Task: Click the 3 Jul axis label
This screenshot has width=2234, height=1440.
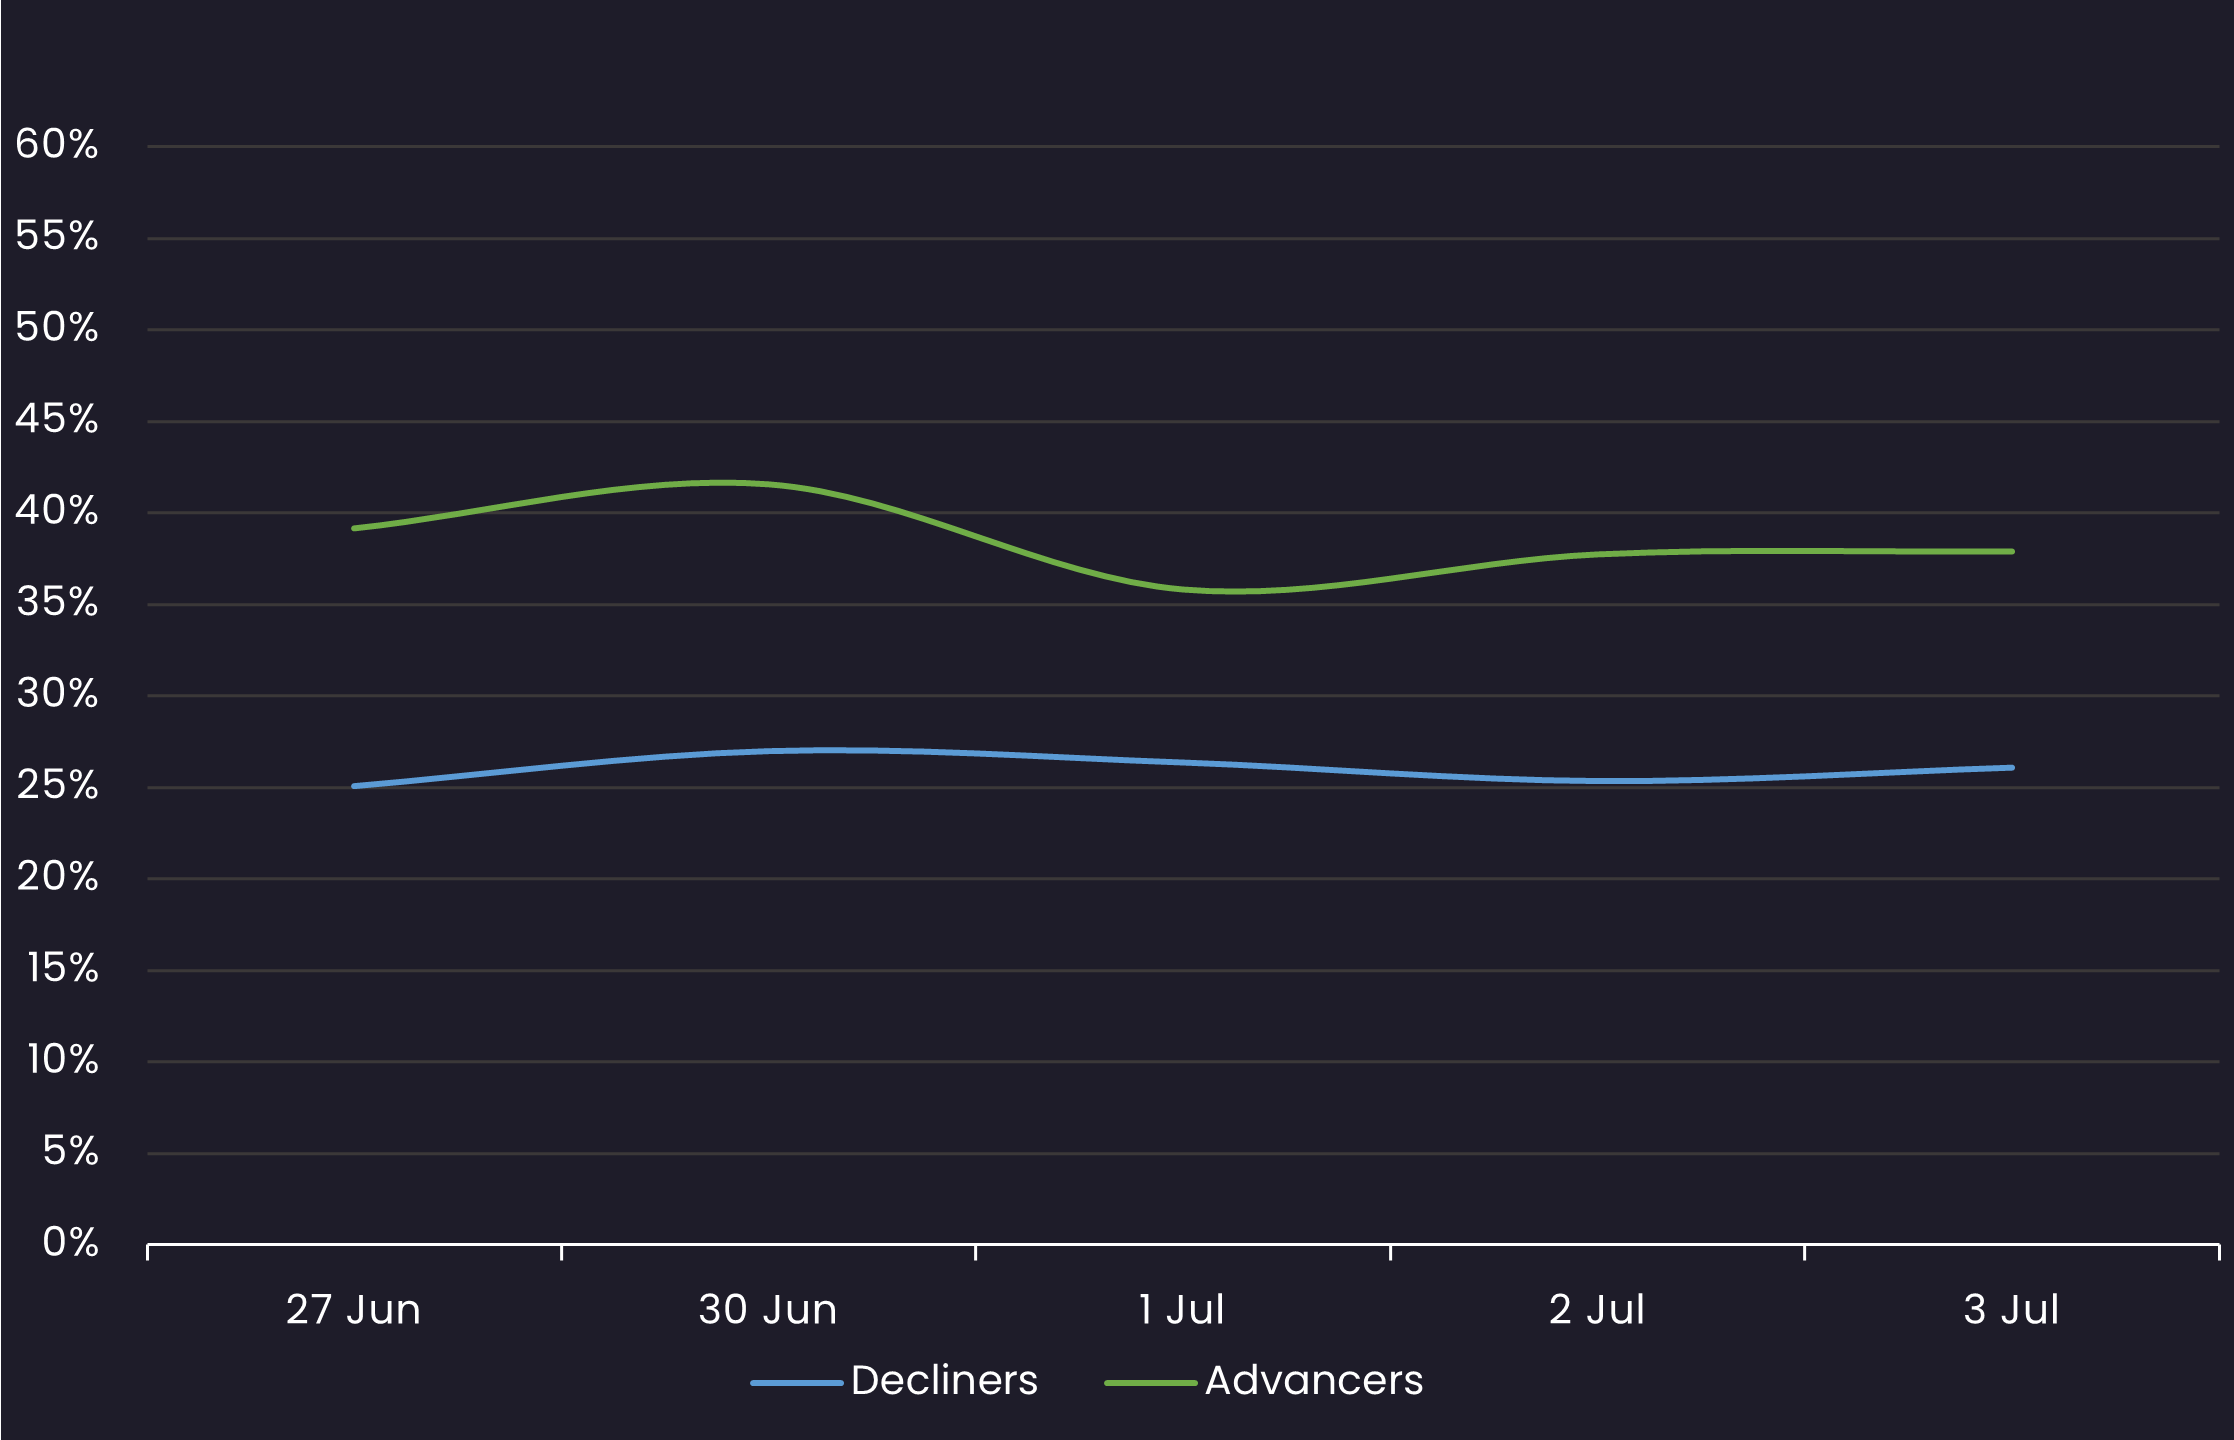Action: [2010, 1310]
